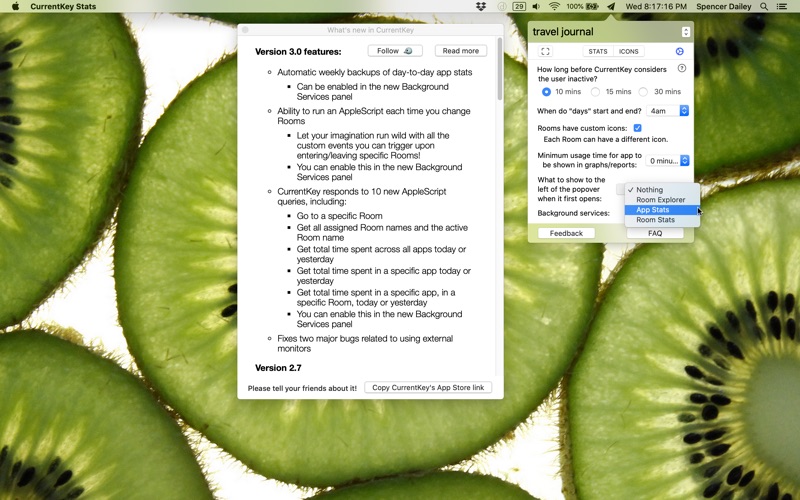Image resolution: width=800 pixels, height=500 pixels.
Task: Switch to the ICONS tab
Action: click(x=629, y=52)
